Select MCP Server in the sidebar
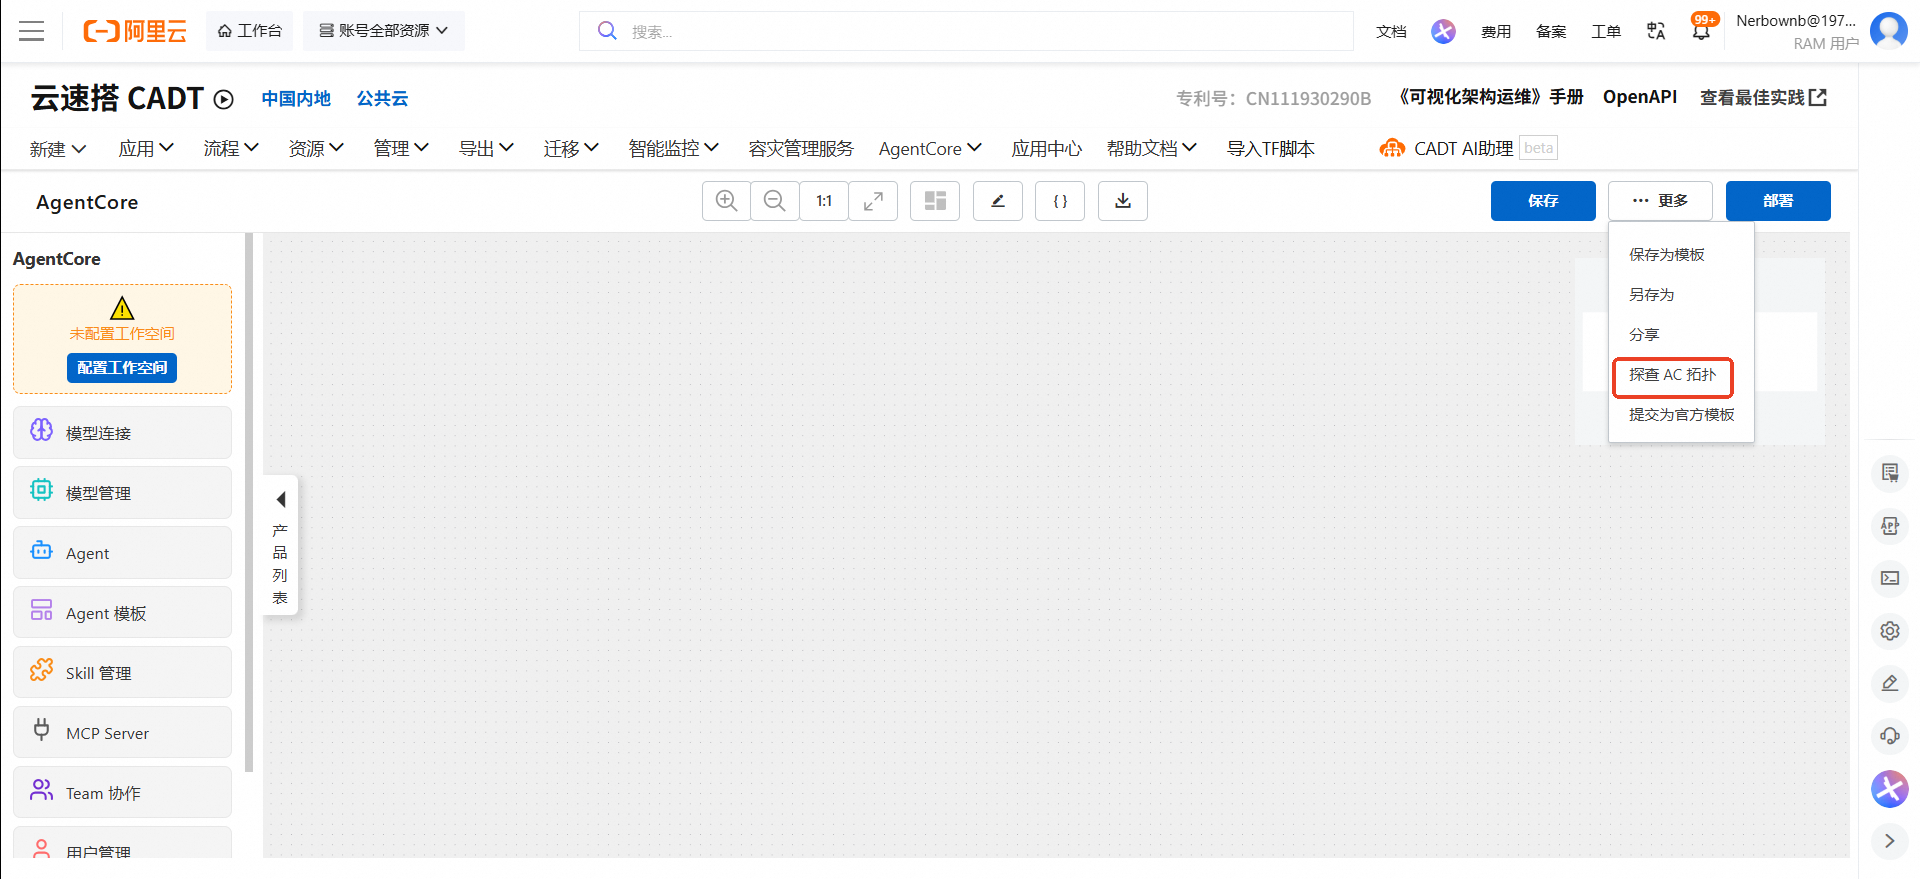 click(x=122, y=733)
